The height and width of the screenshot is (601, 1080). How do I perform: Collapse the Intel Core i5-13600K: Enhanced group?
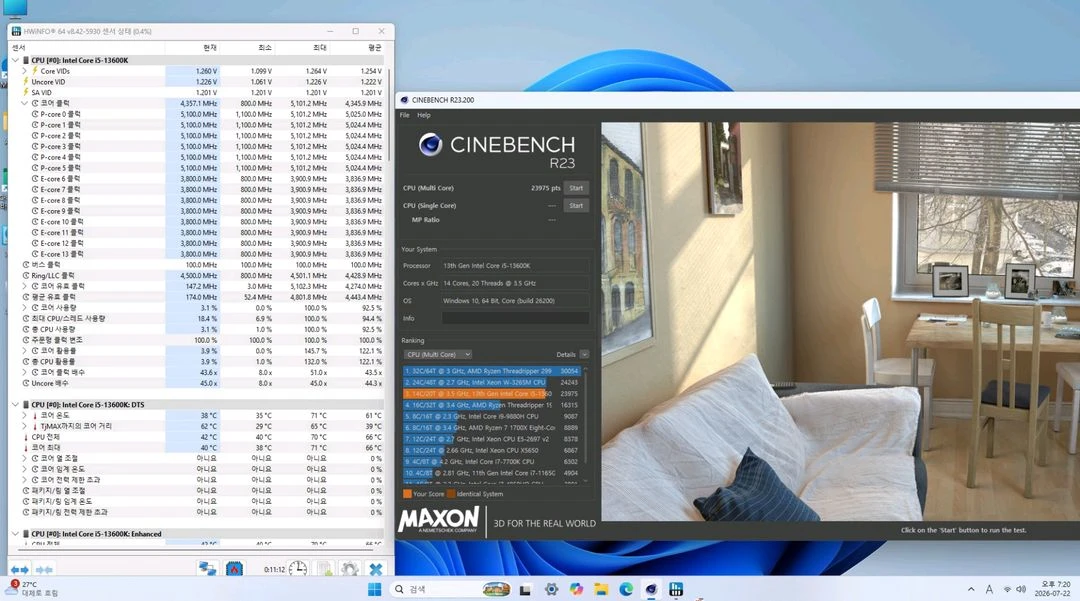(x=15, y=534)
